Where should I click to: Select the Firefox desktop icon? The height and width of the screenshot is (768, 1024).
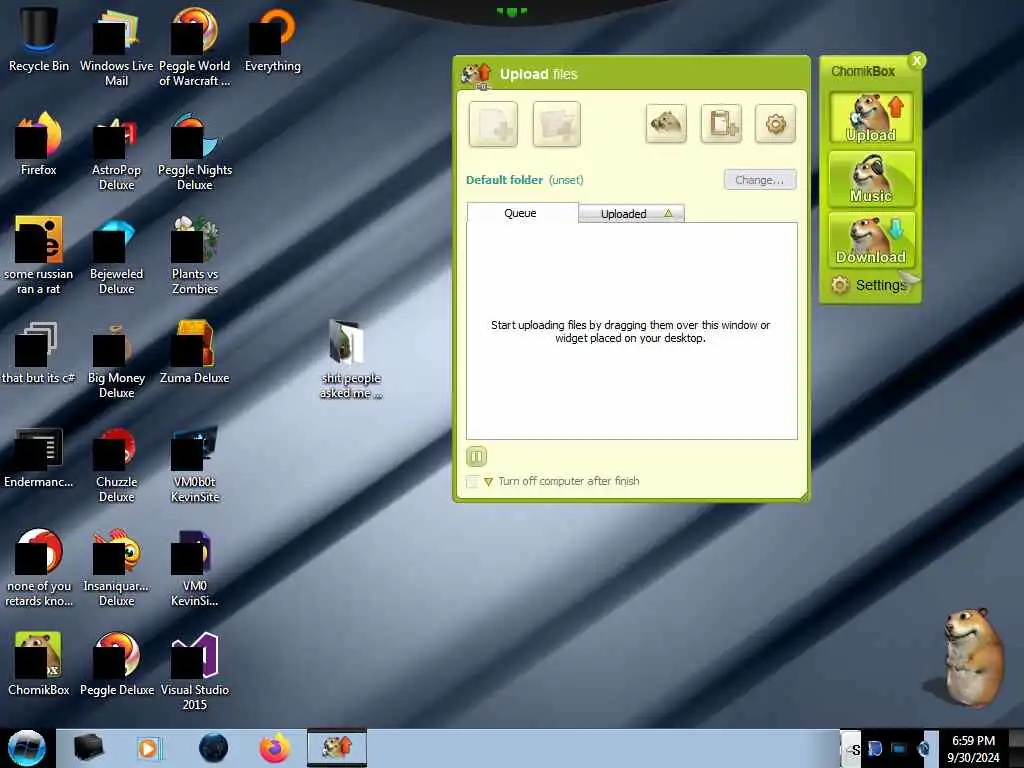pos(39,144)
